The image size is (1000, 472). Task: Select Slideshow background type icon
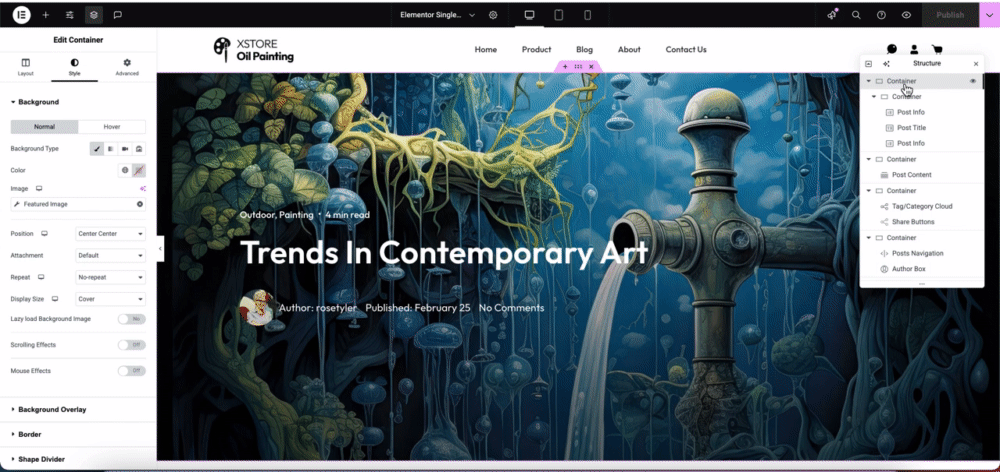(139, 149)
